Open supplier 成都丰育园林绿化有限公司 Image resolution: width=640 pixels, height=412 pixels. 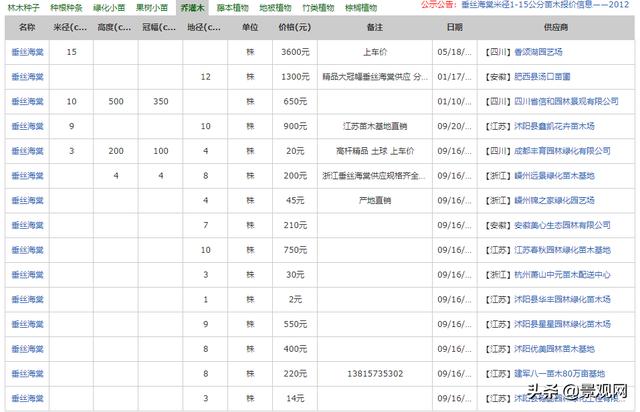562,151
